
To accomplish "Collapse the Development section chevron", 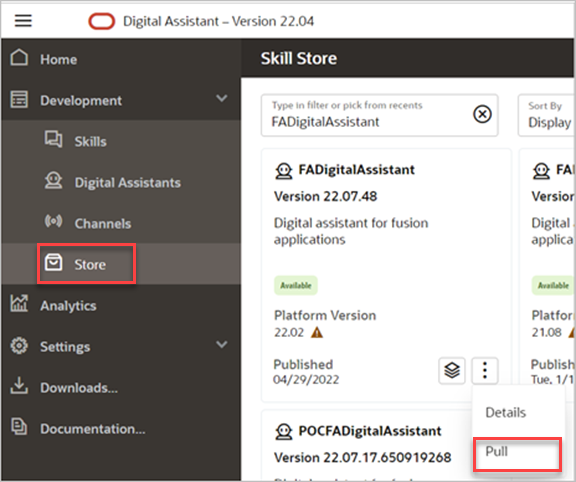I will pos(222,98).
